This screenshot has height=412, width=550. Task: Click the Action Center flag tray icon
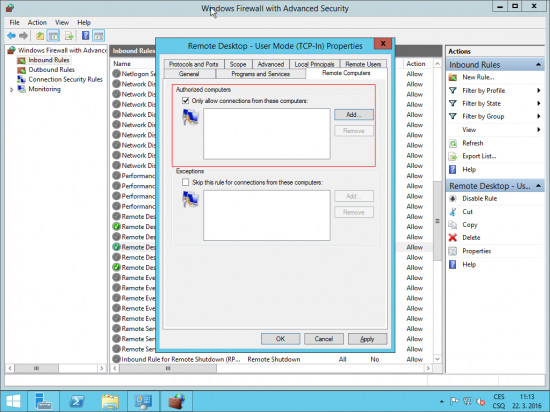click(x=454, y=401)
